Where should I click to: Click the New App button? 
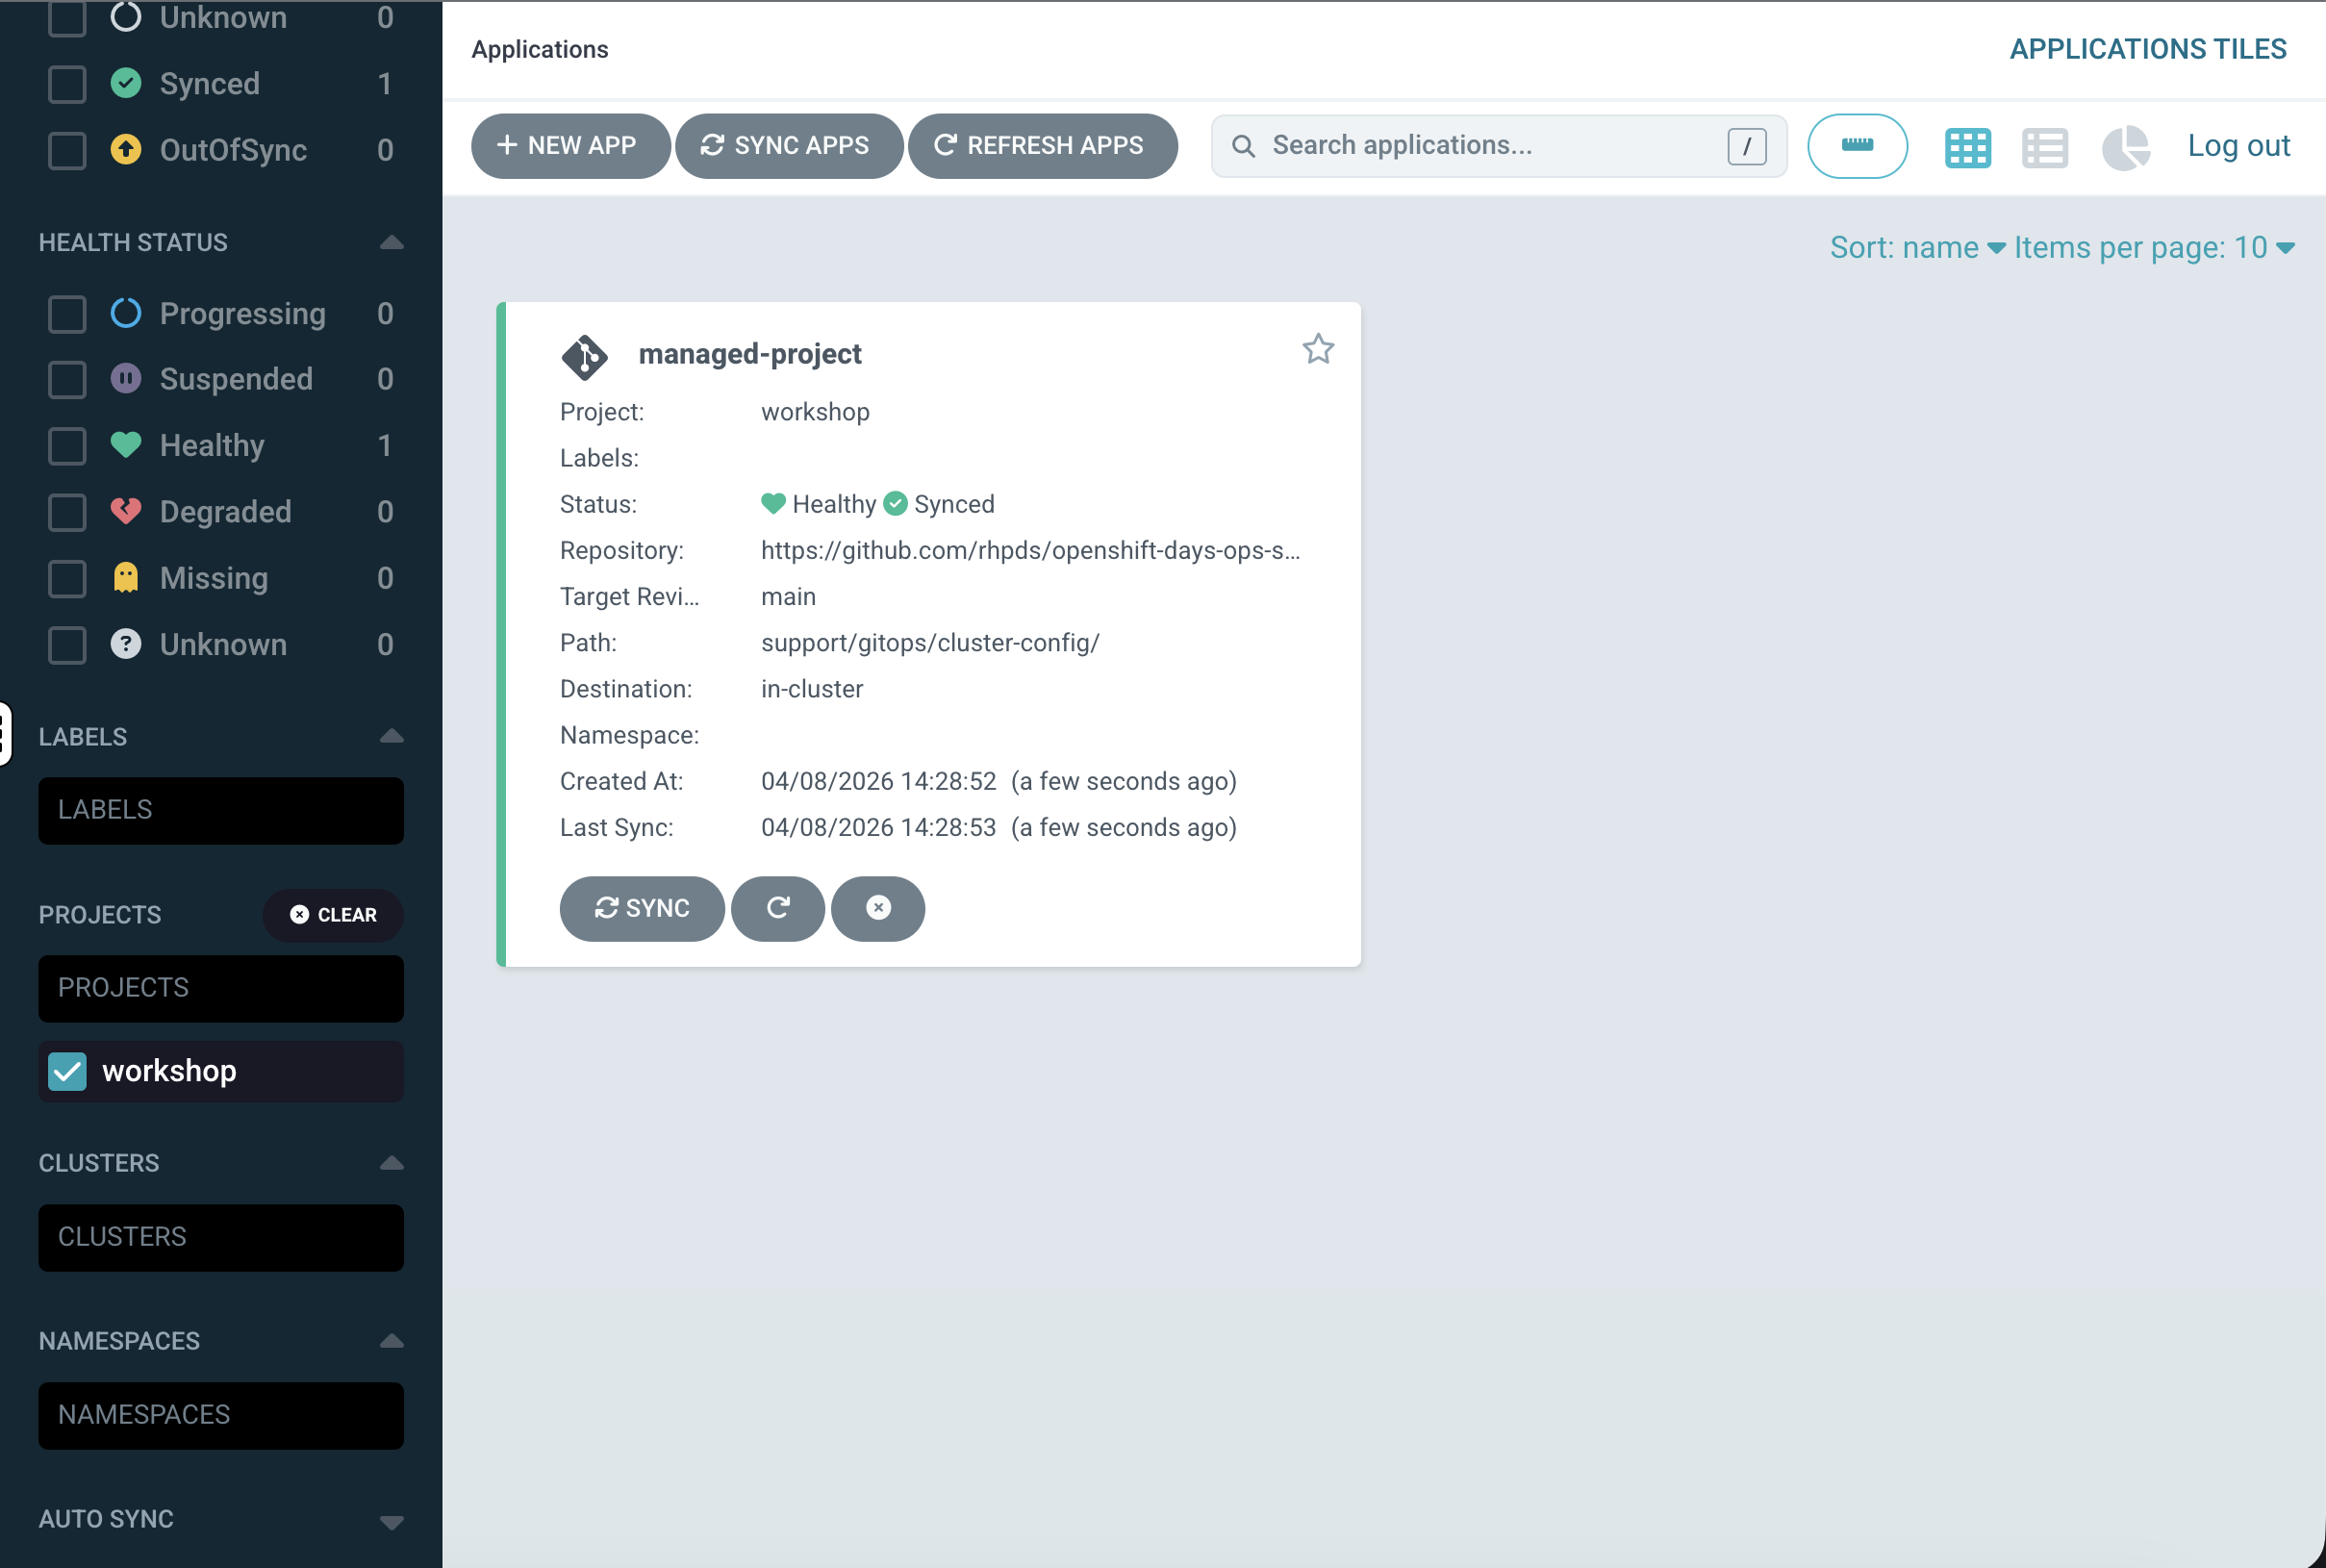click(570, 146)
